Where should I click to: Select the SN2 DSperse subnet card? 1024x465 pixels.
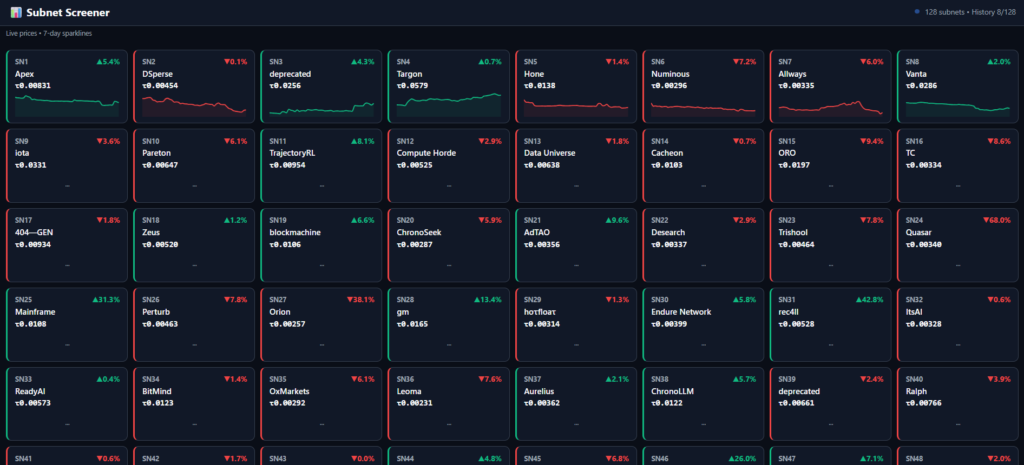click(x=194, y=86)
